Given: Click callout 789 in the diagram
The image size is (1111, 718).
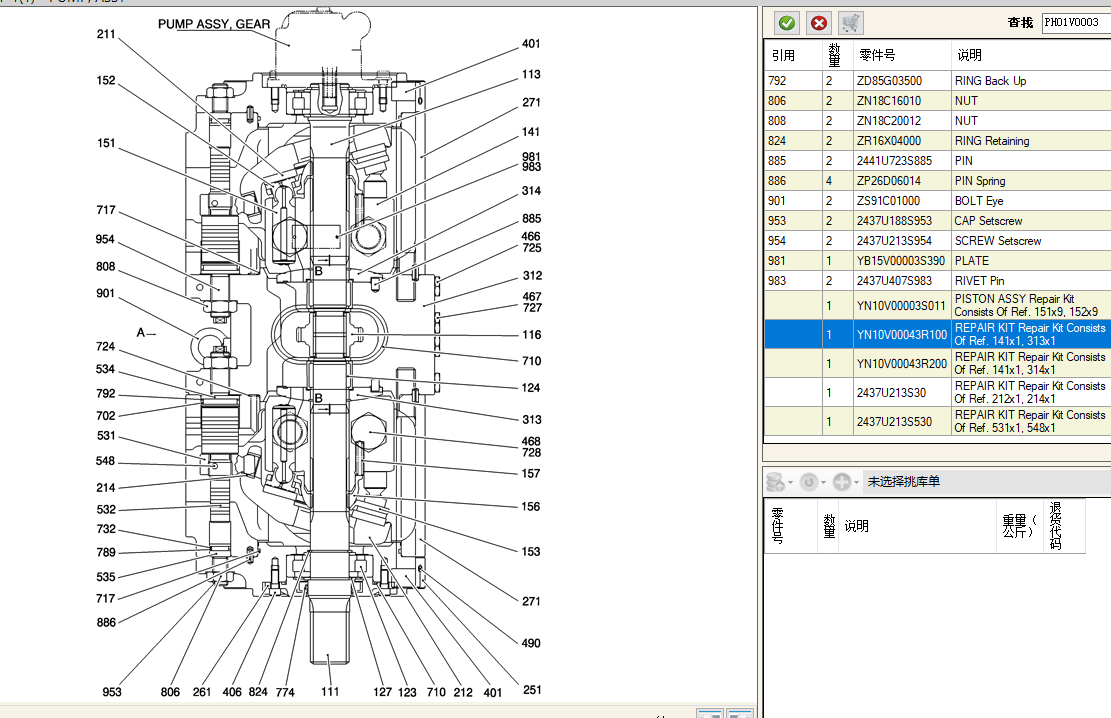Looking at the screenshot, I should pos(106,553).
